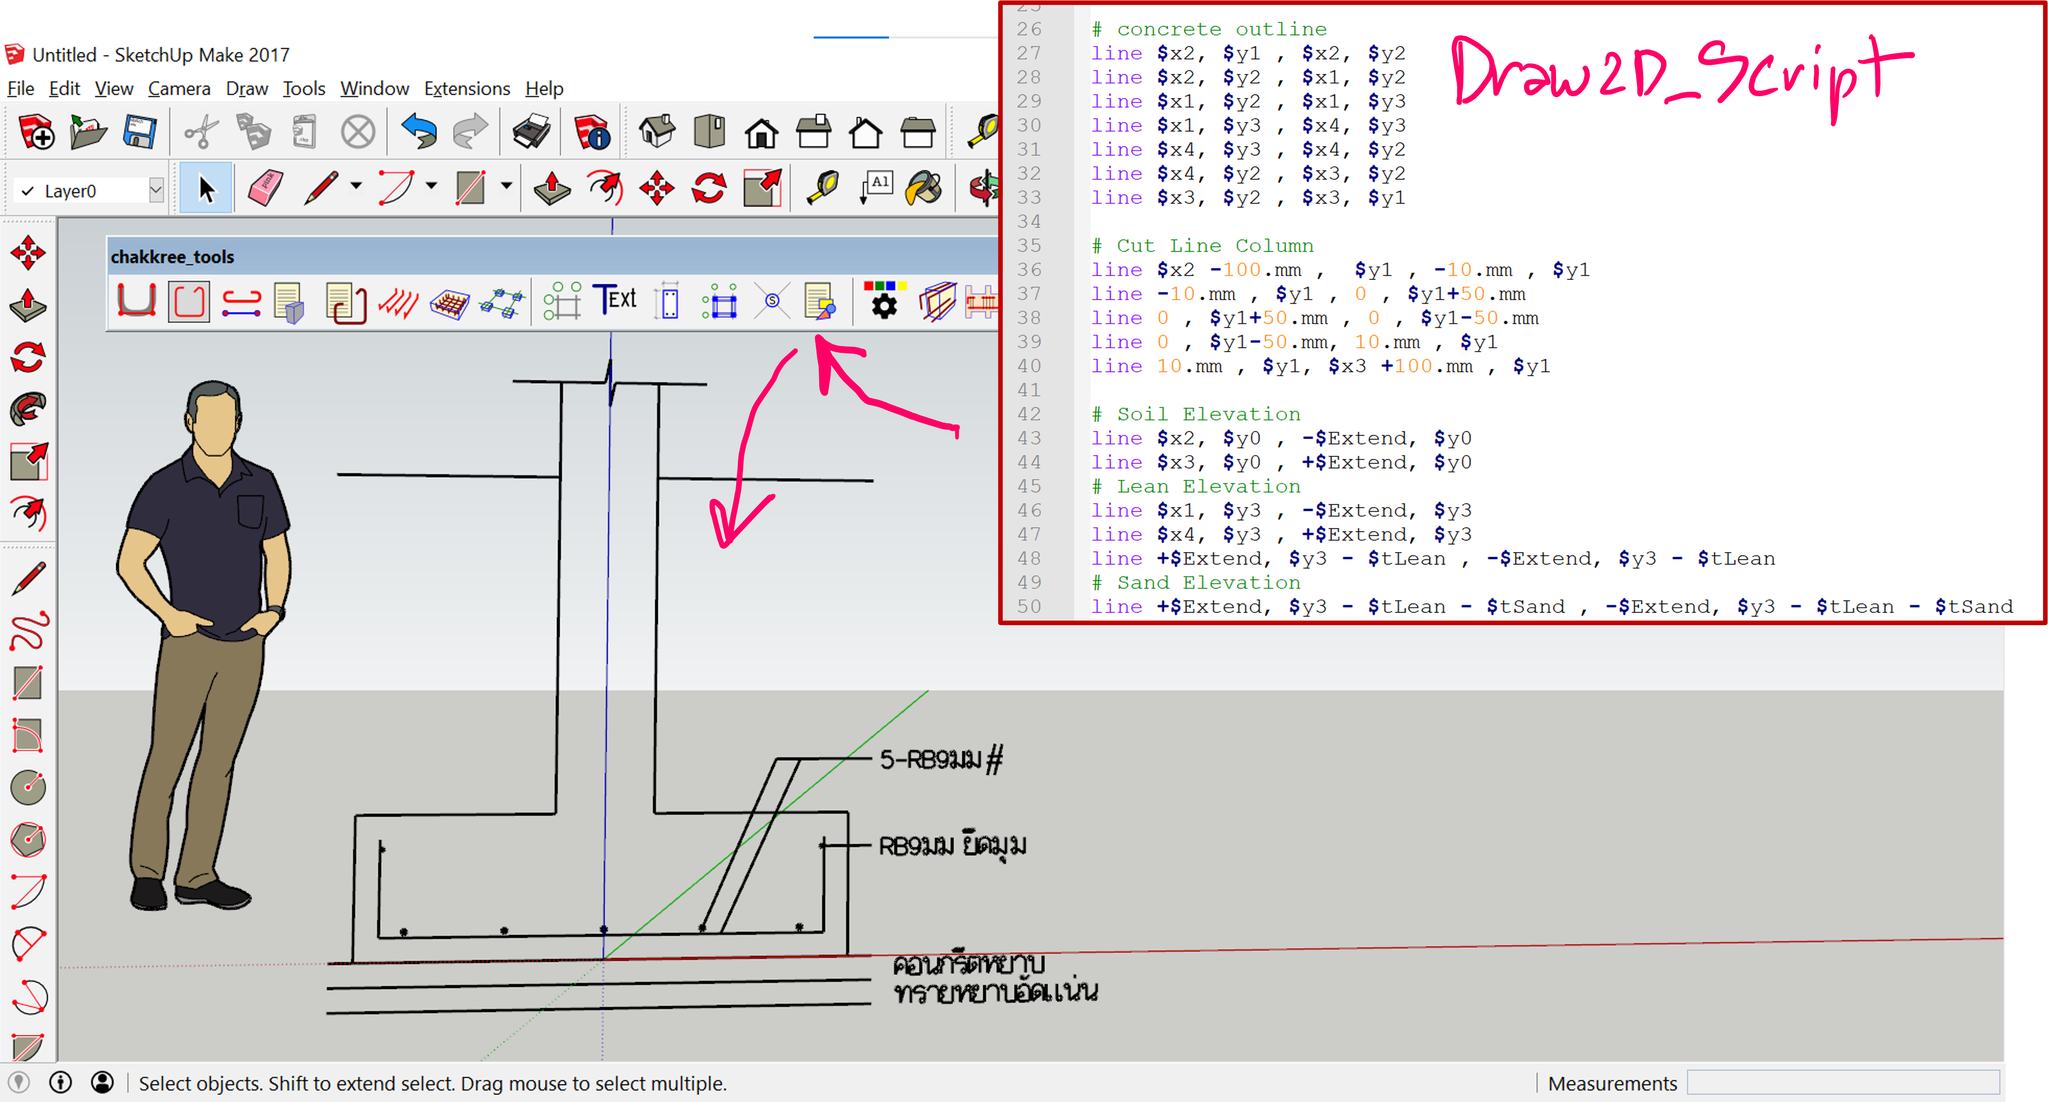Click the square stirrup icon in chakkree_tools

(188, 301)
